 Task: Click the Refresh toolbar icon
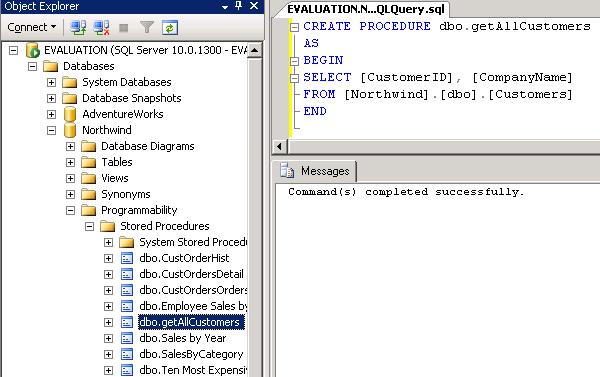pos(170,28)
